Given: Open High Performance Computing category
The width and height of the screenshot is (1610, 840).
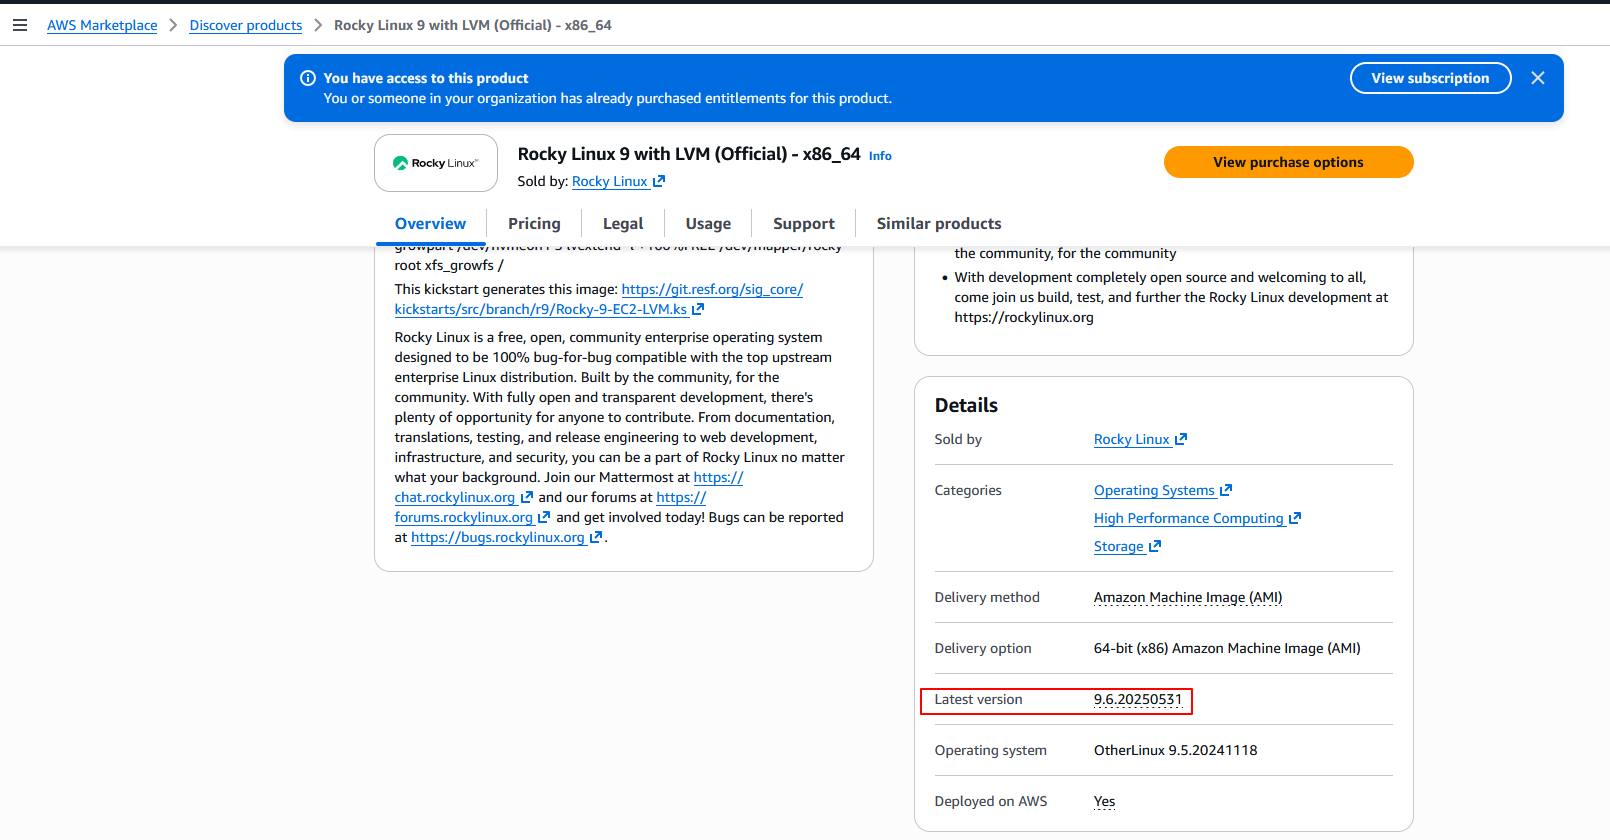Looking at the screenshot, I should click(x=1188, y=518).
